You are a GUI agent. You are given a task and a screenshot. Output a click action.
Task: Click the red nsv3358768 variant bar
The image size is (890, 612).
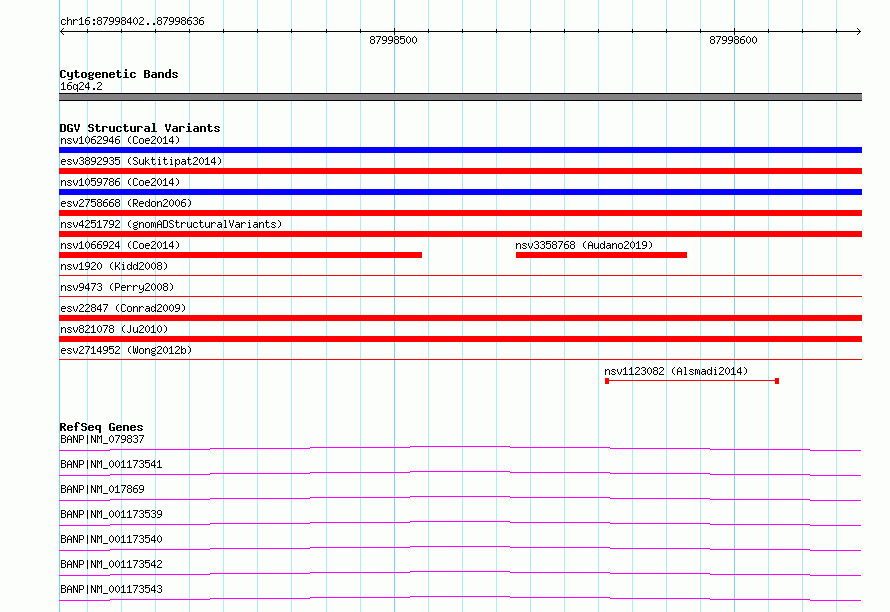click(601, 255)
